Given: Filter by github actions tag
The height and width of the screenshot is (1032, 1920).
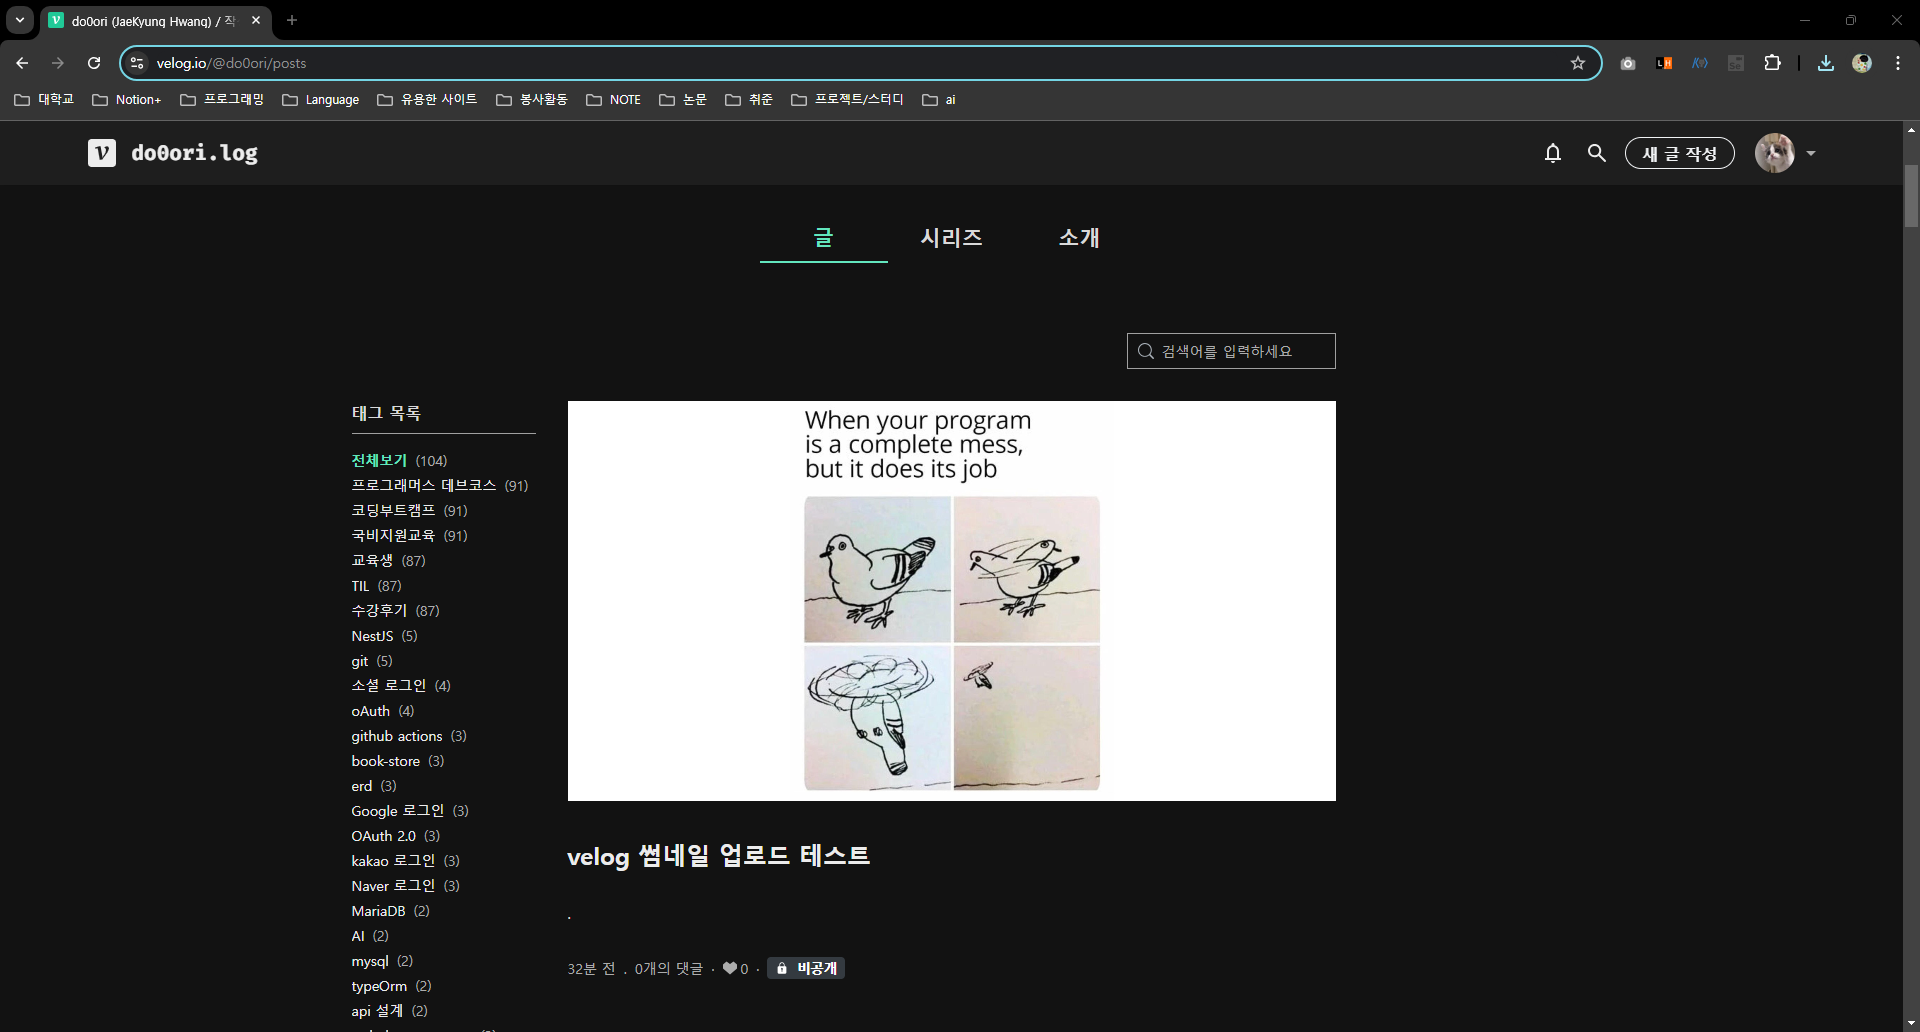Looking at the screenshot, I should point(397,736).
